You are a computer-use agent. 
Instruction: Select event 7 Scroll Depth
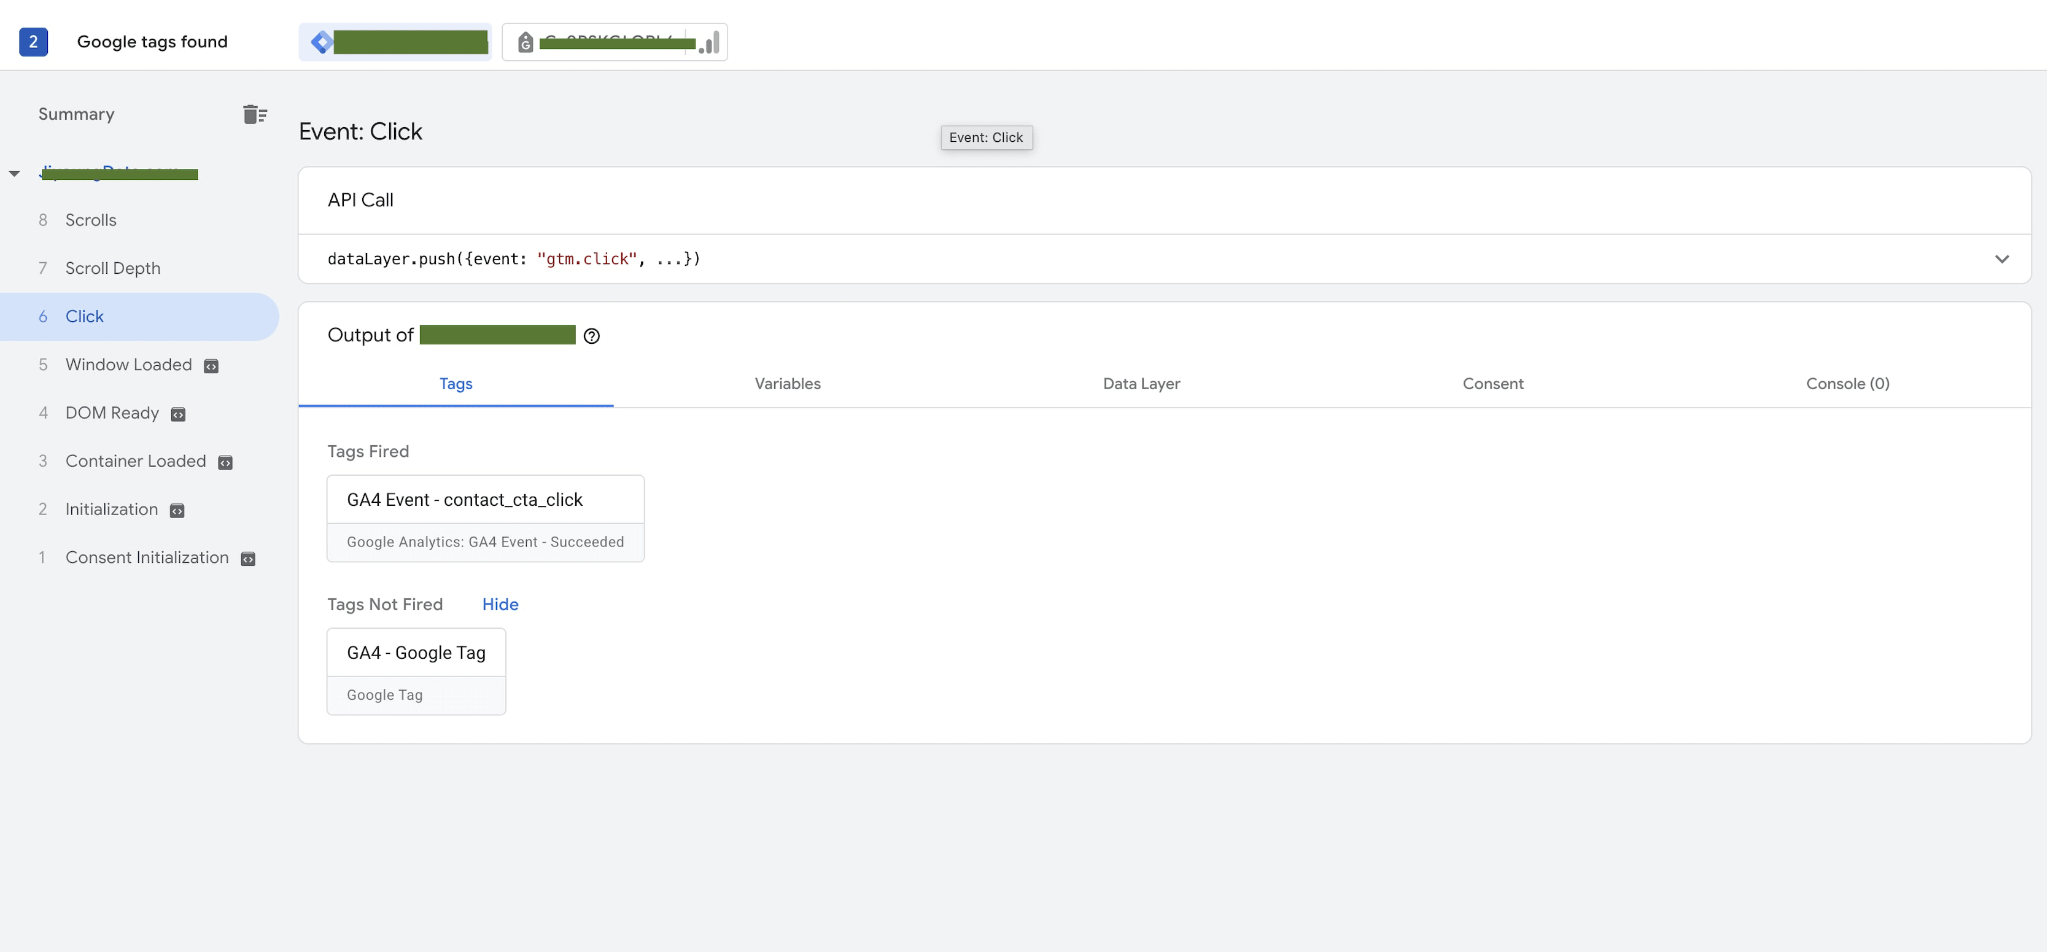pos(139,268)
